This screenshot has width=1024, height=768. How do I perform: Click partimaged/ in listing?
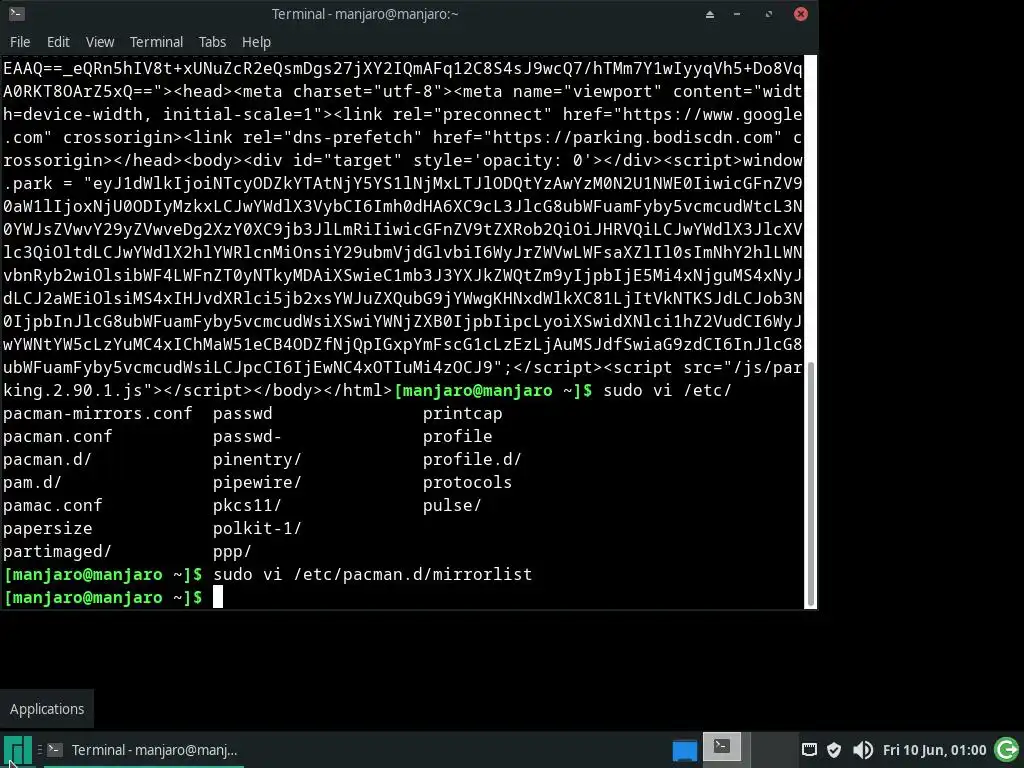tap(57, 551)
